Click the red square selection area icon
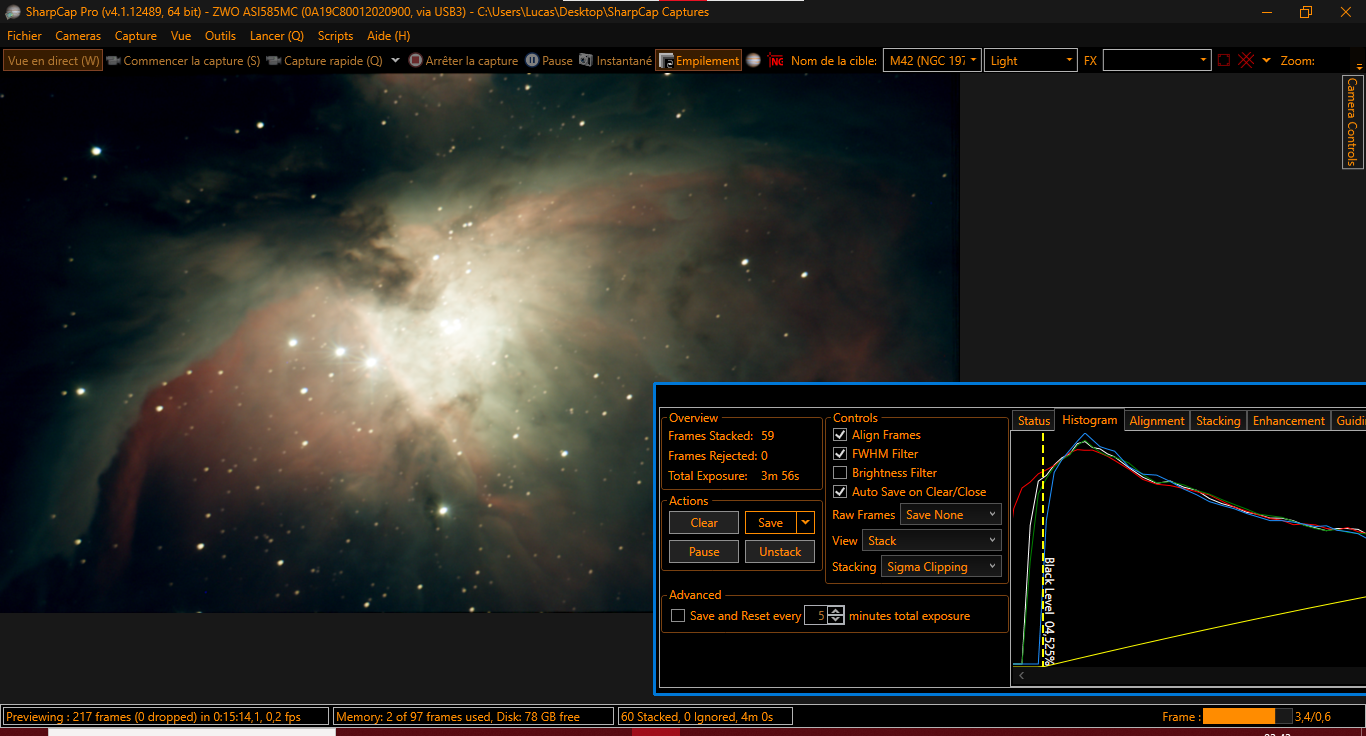 click(1224, 60)
